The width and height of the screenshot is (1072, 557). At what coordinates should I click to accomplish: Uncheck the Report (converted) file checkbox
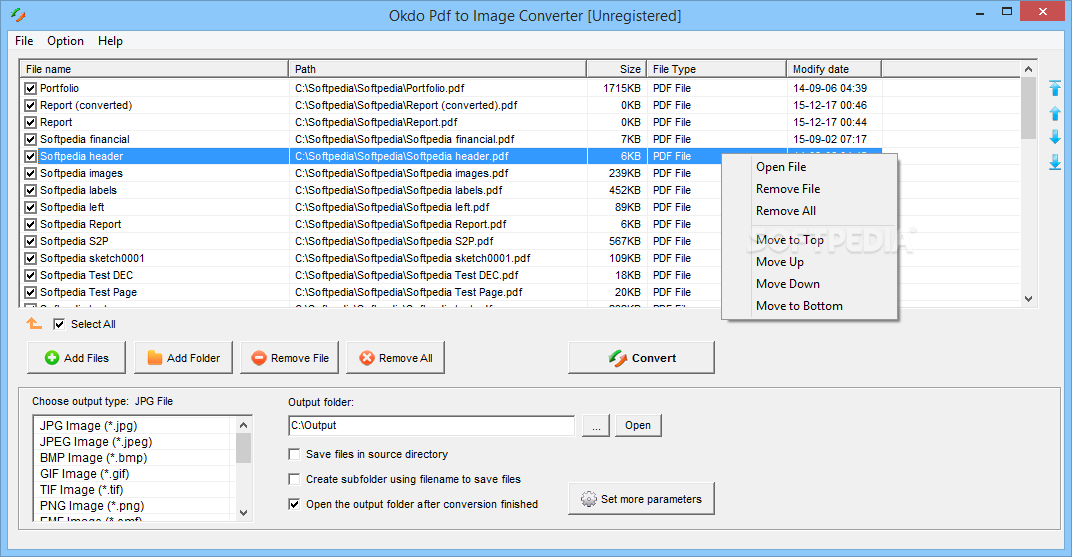tap(30, 105)
